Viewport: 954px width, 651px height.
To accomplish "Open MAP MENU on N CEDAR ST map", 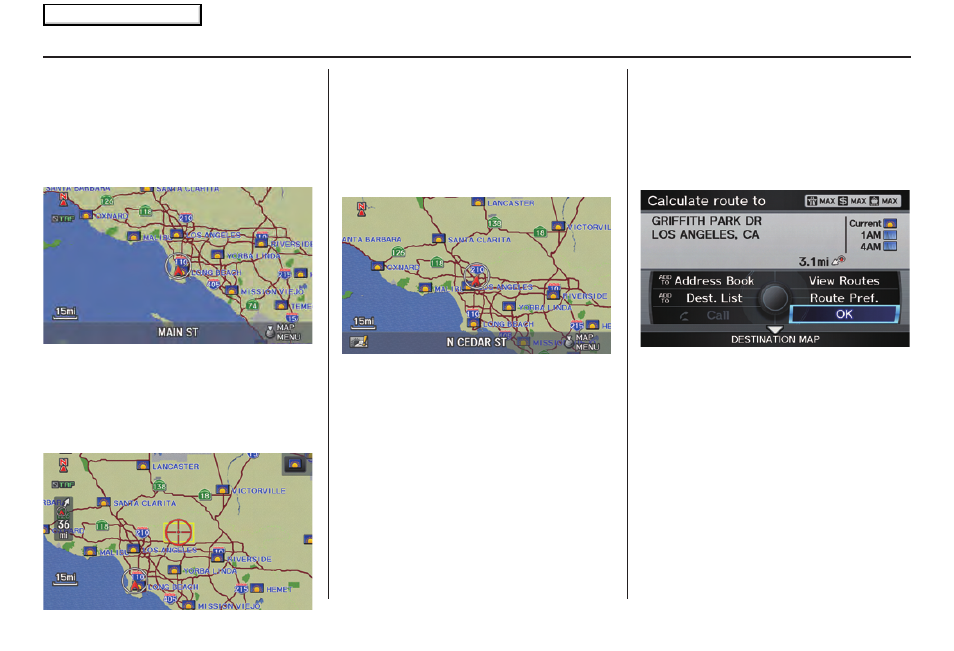I will [583, 342].
